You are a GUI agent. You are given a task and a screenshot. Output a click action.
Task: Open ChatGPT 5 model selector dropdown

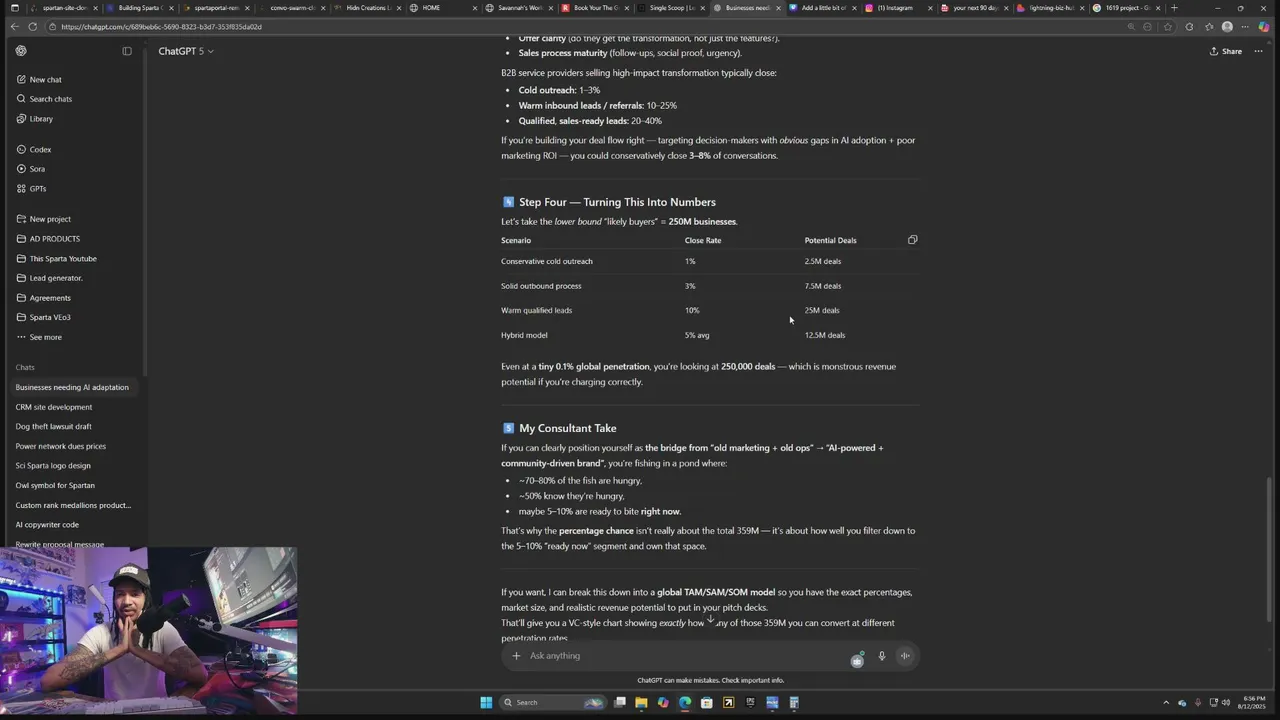186,51
